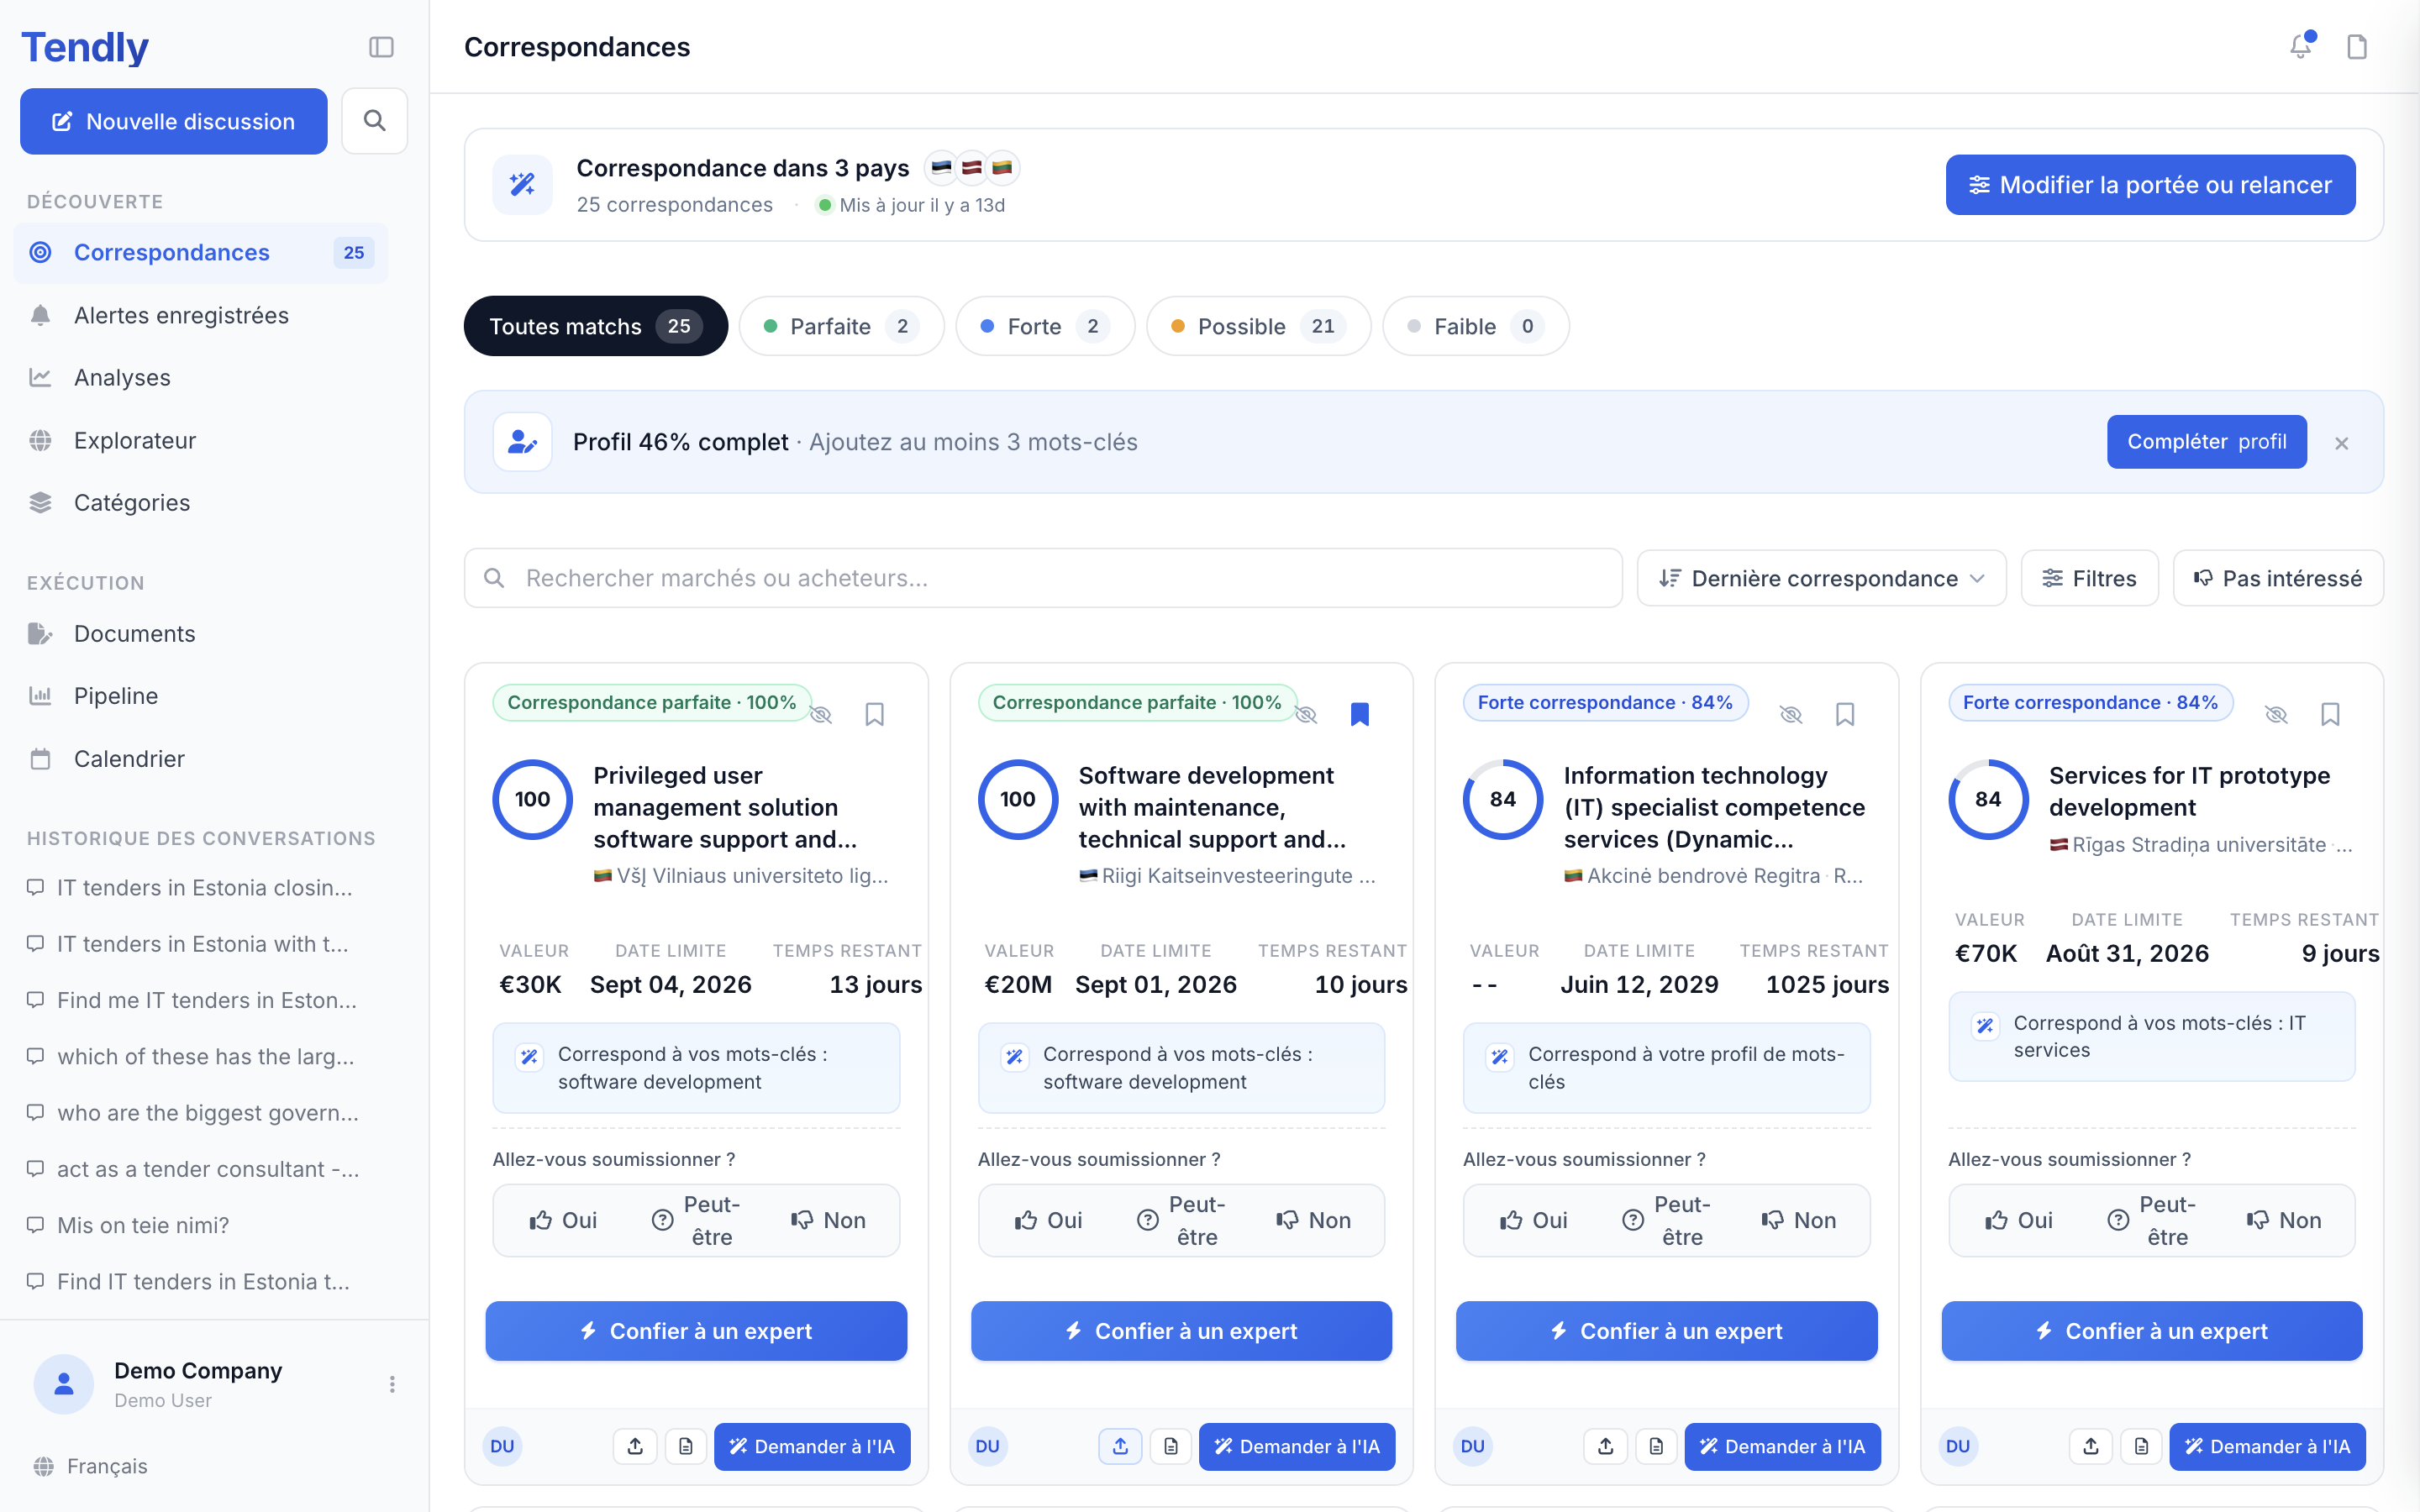The image size is (2420, 1512).
Task: Open document icon on Software development card
Action: tap(1171, 1446)
